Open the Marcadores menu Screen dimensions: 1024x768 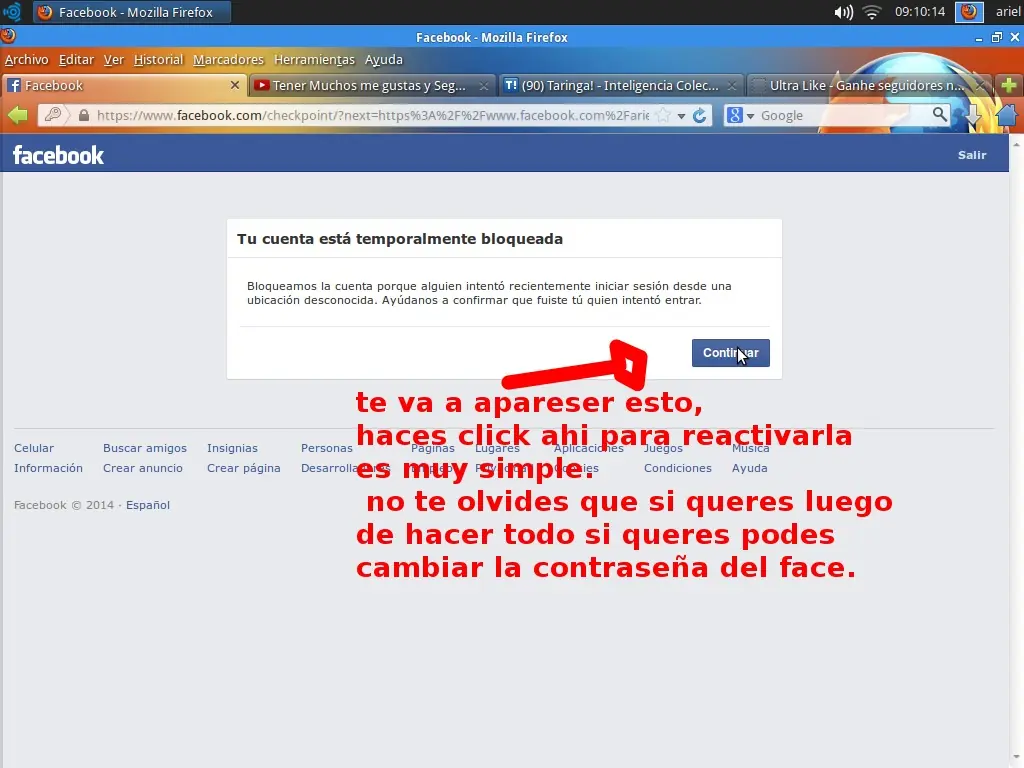click(x=229, y=59)
